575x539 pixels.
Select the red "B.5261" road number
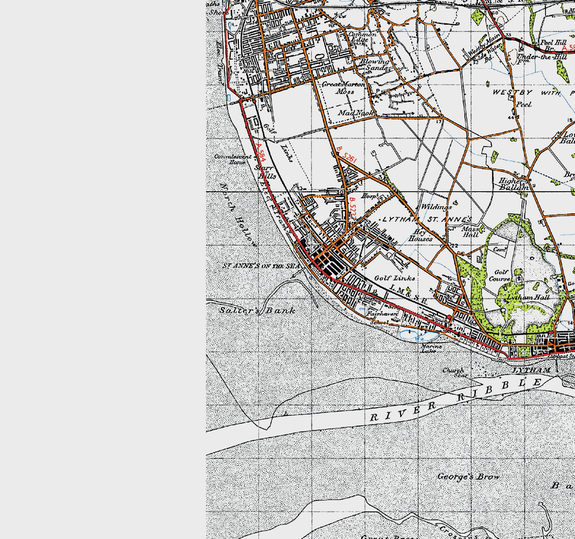coord(347,154)
